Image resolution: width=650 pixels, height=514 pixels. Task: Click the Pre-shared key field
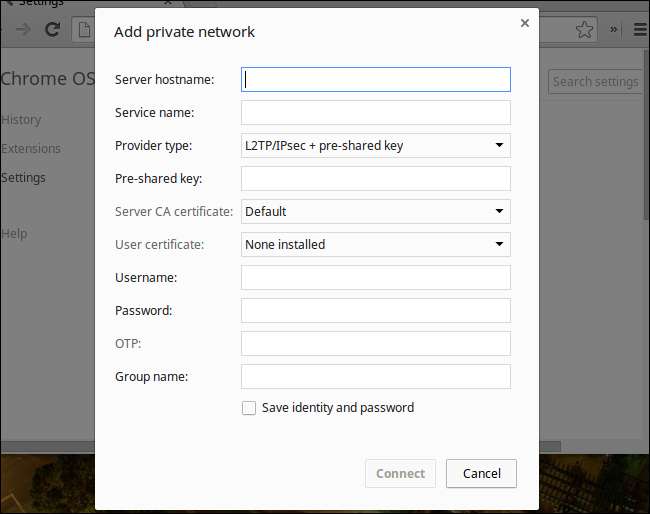(x=375, y=179)
